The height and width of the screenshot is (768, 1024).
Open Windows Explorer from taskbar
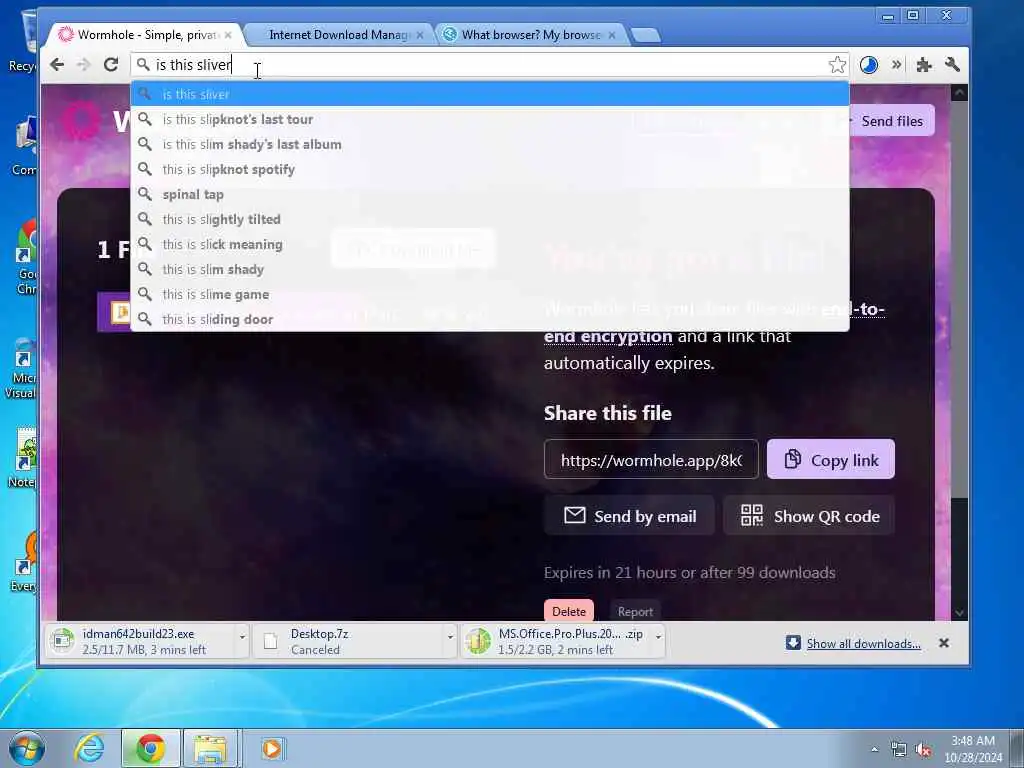pyautogui.click(x=210, y=748)
